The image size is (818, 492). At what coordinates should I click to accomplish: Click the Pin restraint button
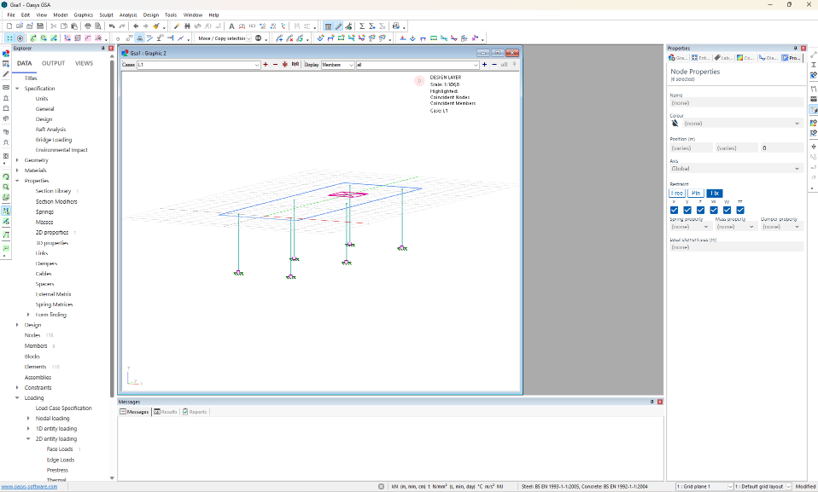pyautogui.click(x=696, y=193)
